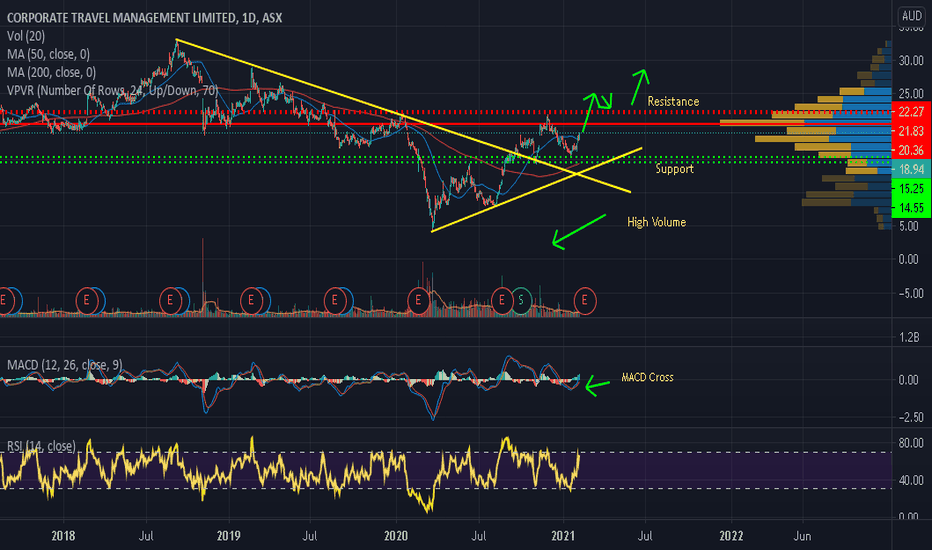
Task: Click the 2022 label on time axis
Action: 731,536
